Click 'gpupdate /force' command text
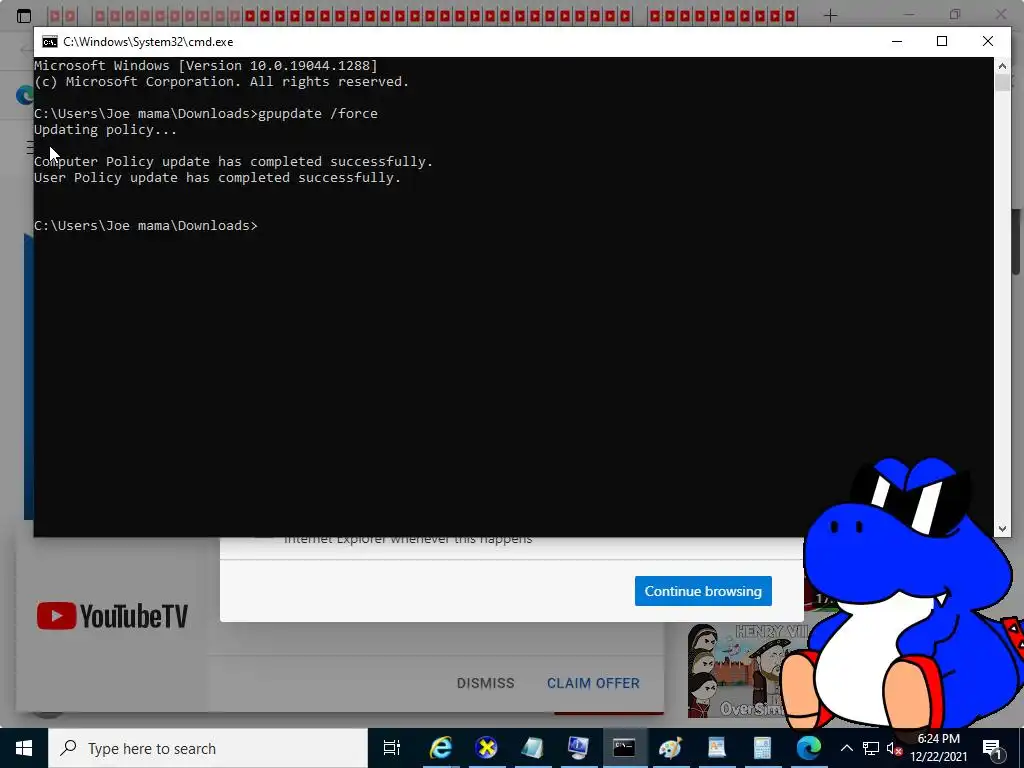1024x768 pixels. click(318, 114)
